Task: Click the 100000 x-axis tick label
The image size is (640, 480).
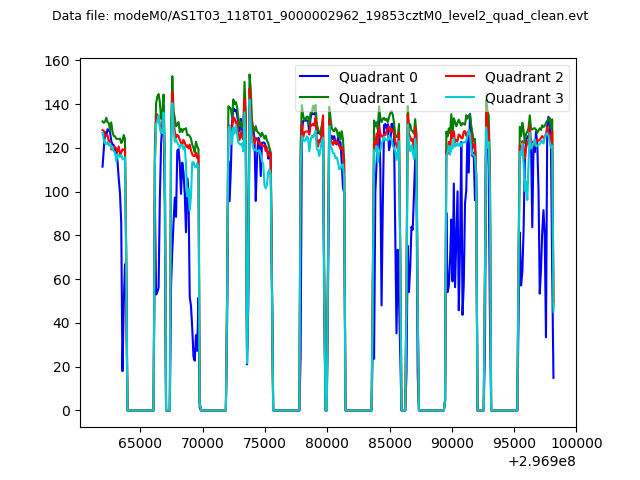Action: (x=575, y=442)
